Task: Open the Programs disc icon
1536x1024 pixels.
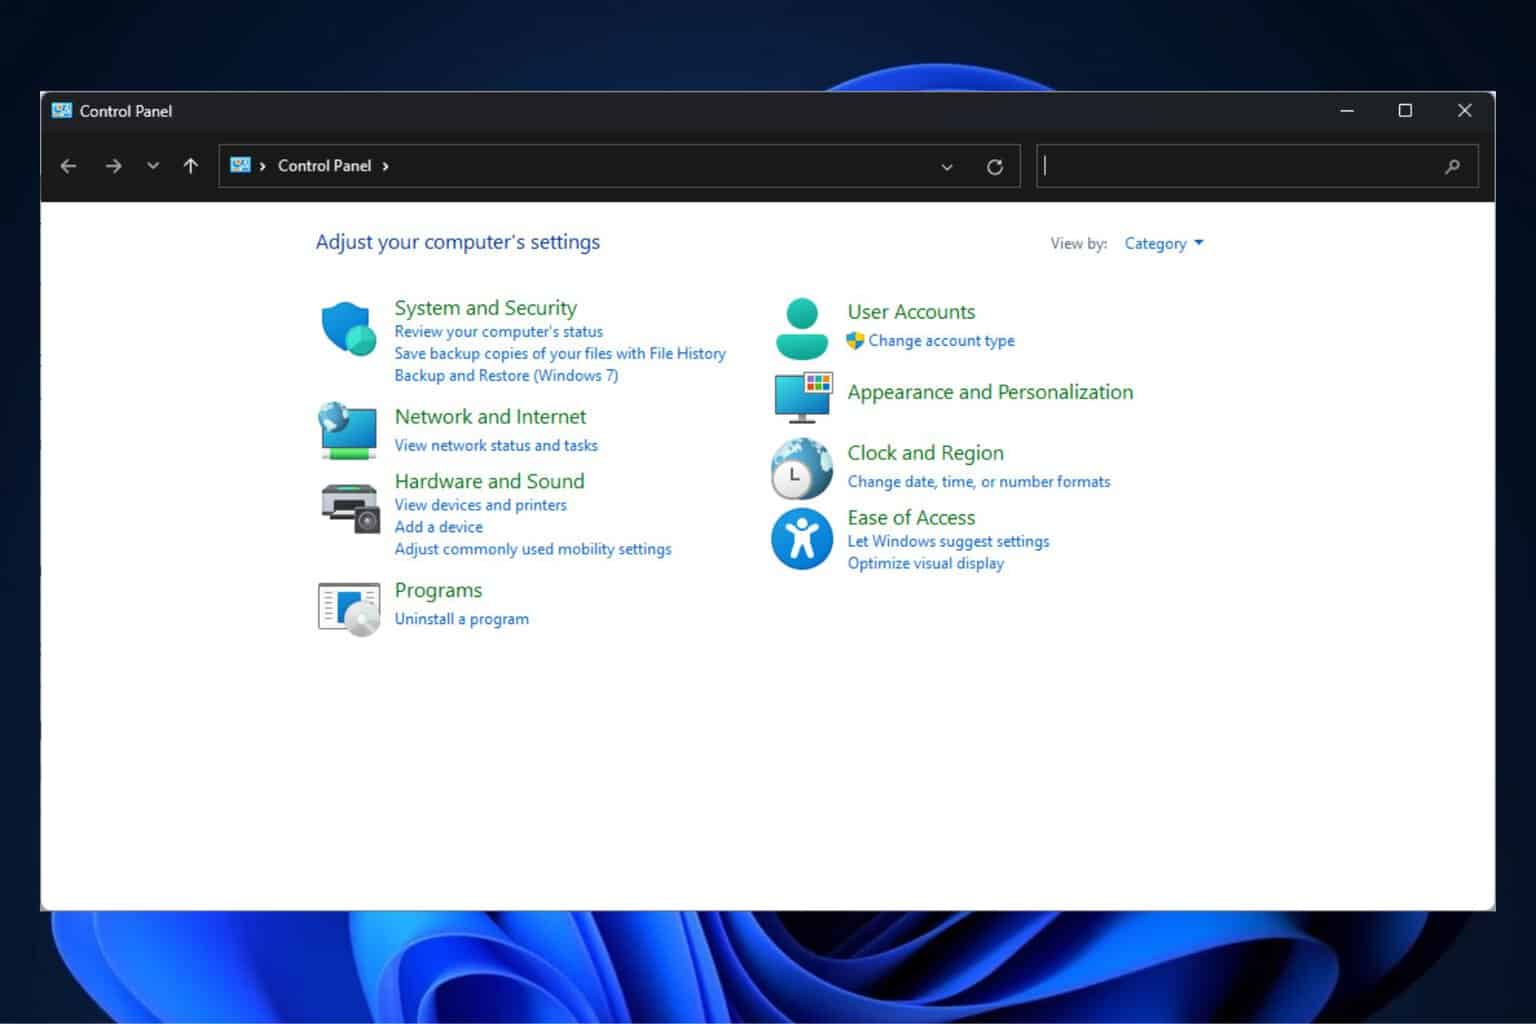Action: [x=349, y=609]
